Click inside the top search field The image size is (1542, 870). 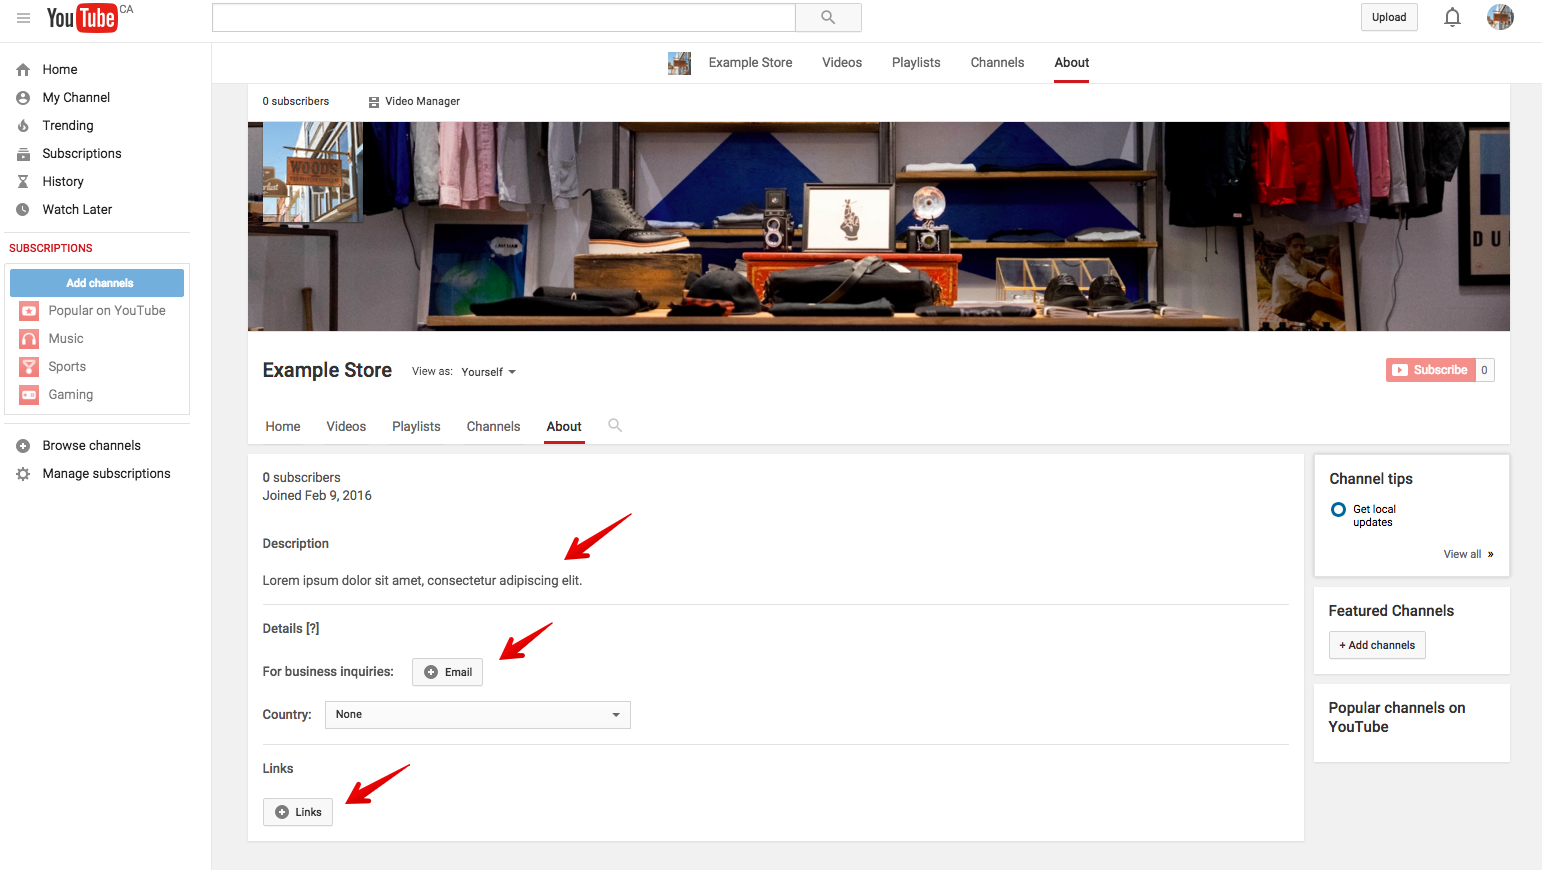pyautogui.click(x=503, y=17)
